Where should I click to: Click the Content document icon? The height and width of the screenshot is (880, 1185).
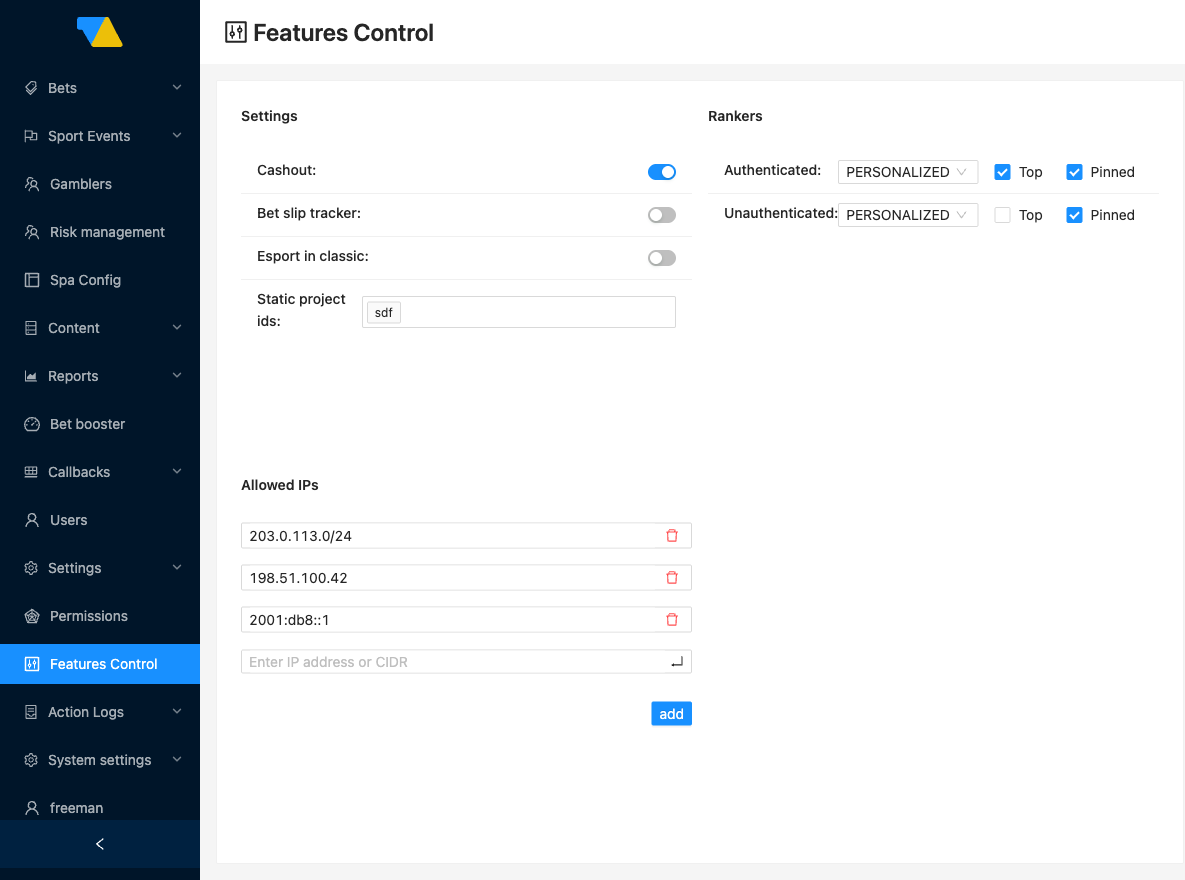click(31, 328)
